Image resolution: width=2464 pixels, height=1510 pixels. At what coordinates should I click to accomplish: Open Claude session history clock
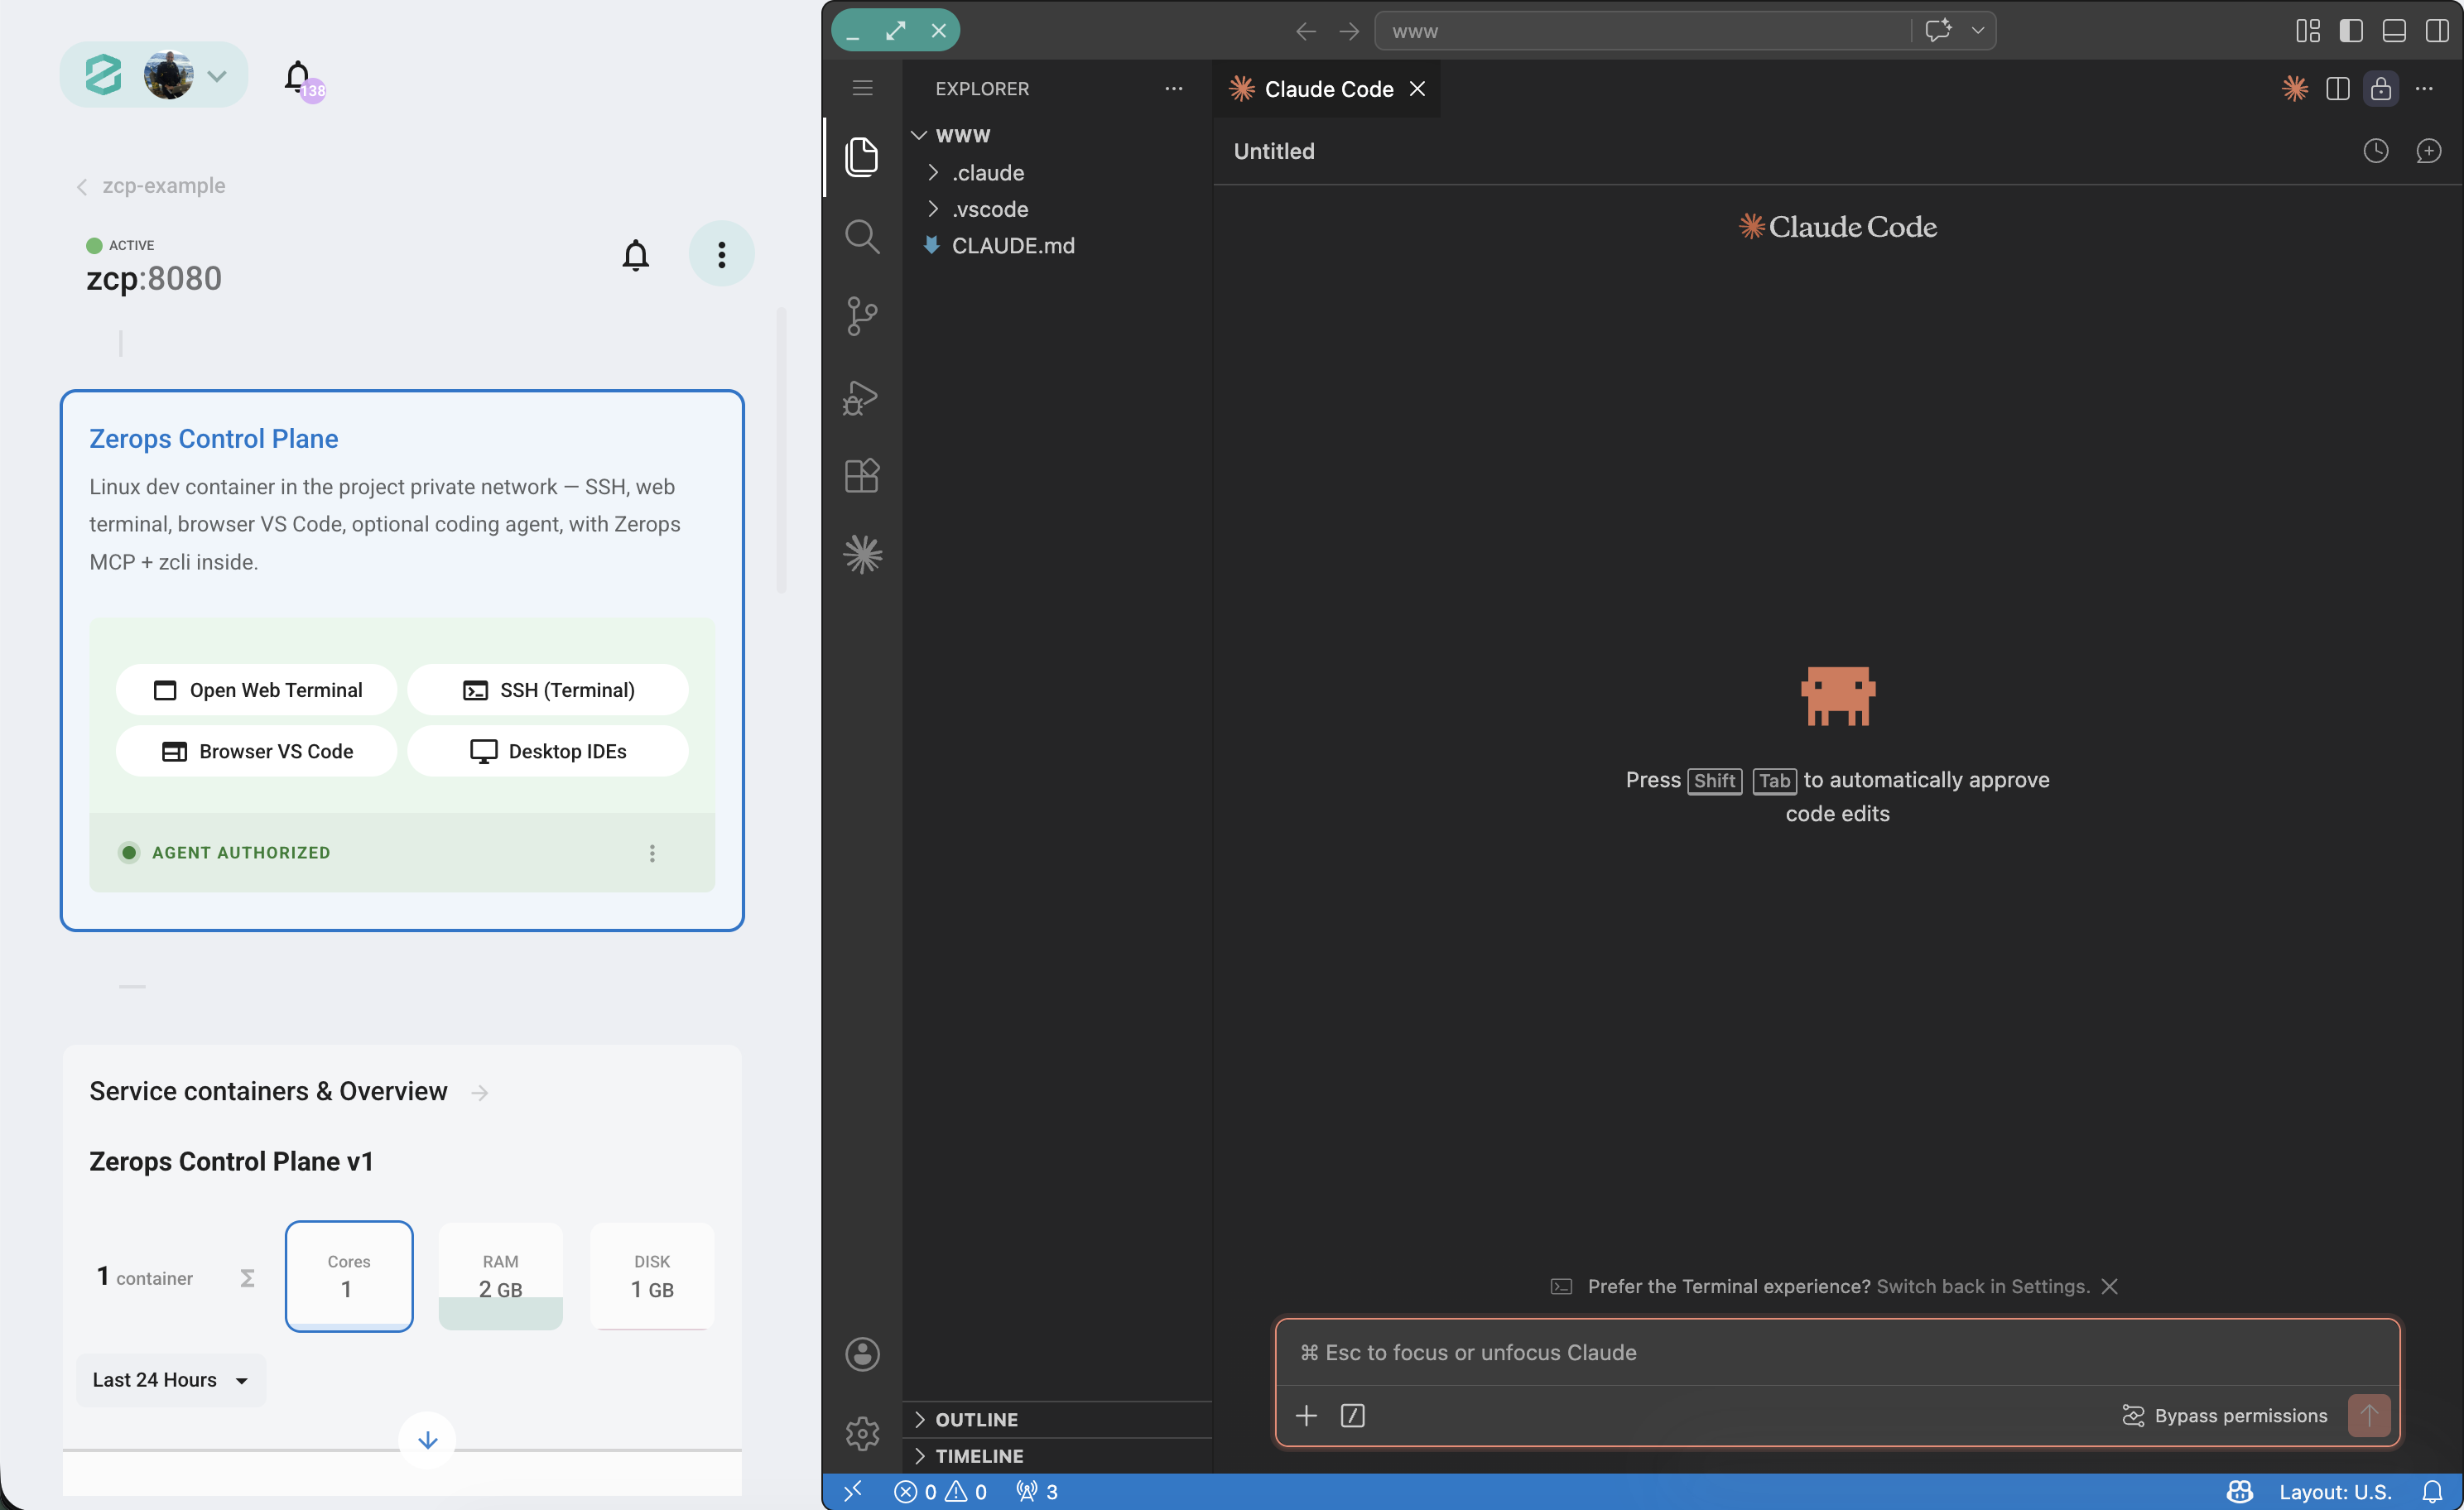(x=2375, y=151)
